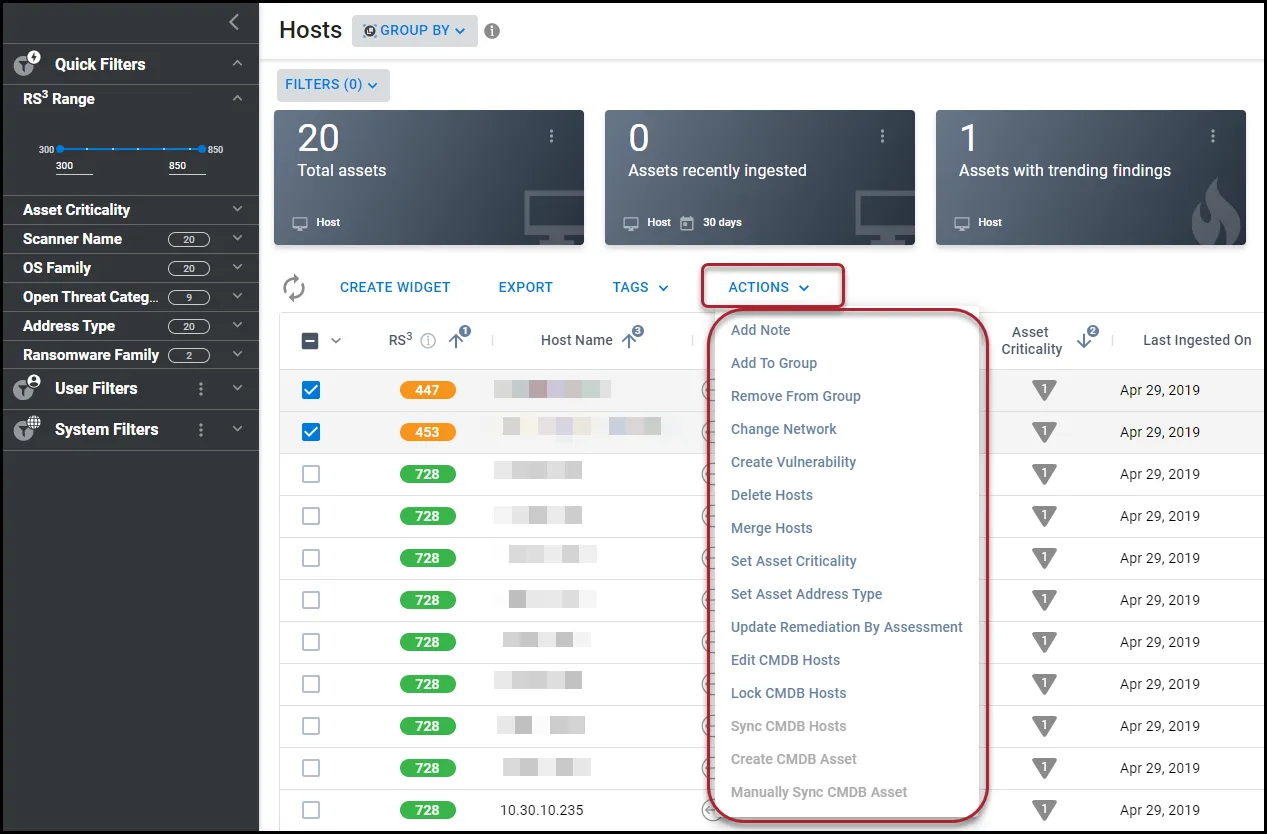Screen dimensions: 1267x834
Task: Choose Lock CMDB Hosts action
Action: 789,693
